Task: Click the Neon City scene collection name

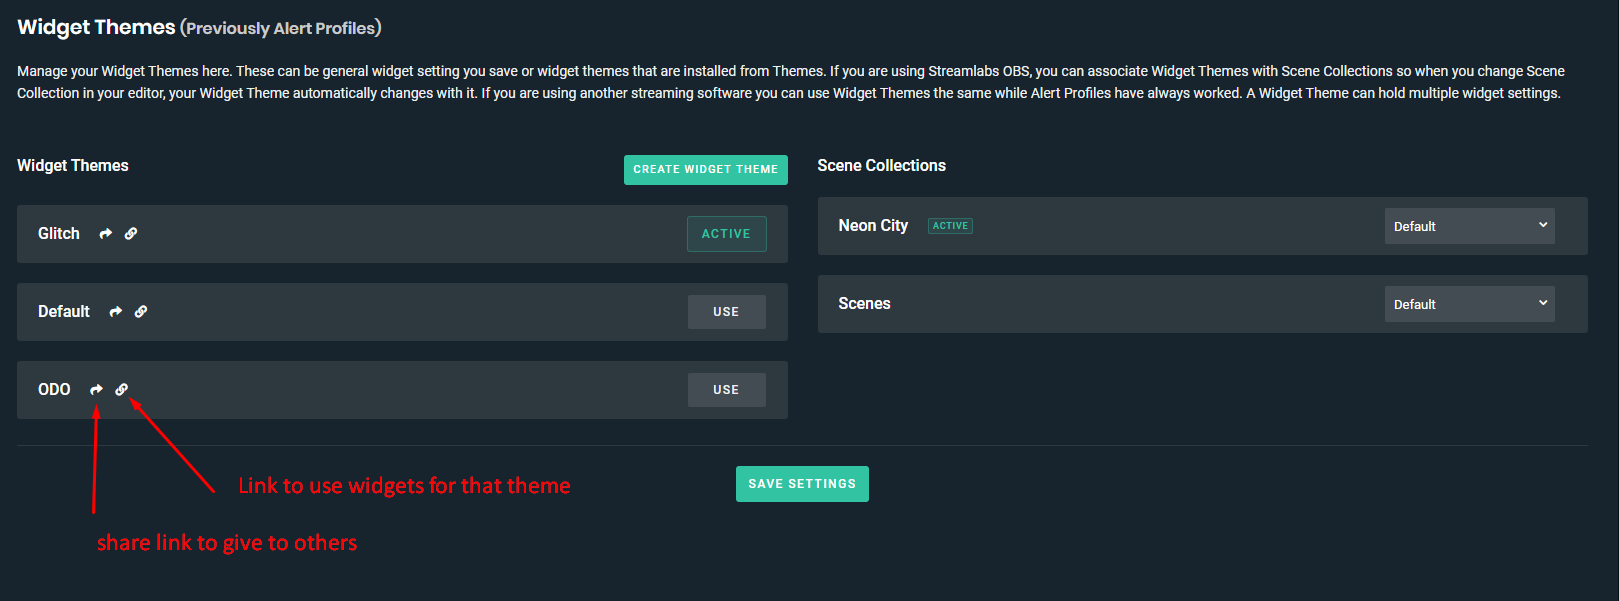Action: point(873,226)
